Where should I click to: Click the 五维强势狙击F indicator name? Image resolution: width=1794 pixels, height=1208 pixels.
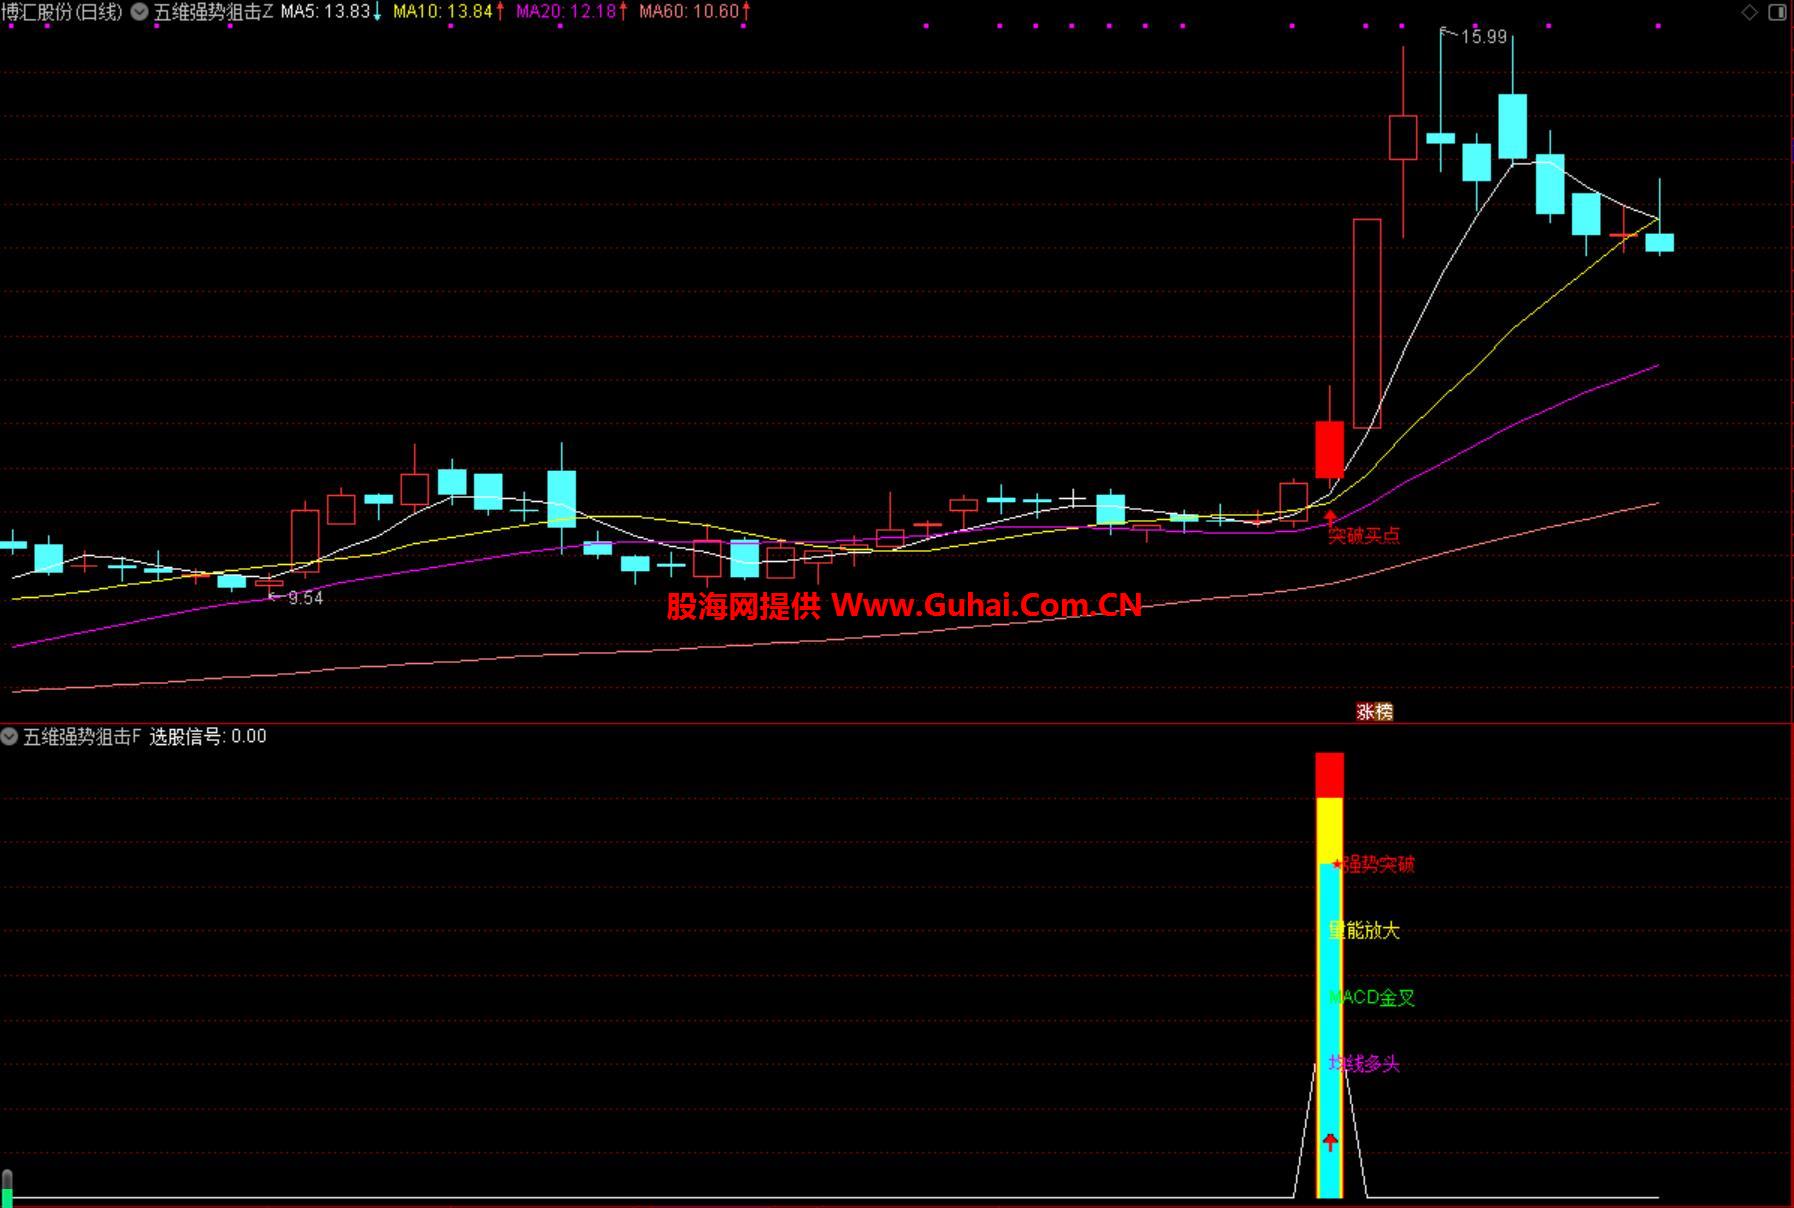(82, 737)
